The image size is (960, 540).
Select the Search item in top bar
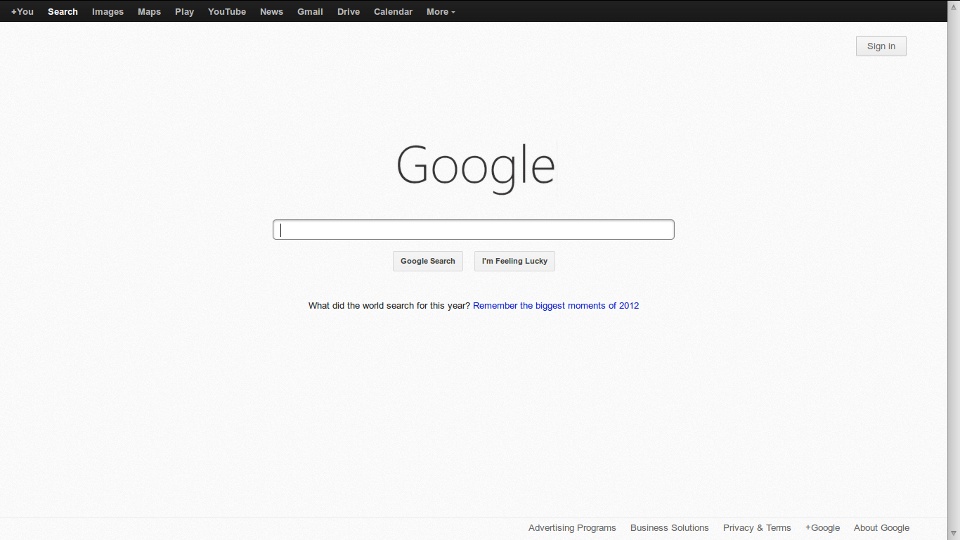[x=62, y=12]
